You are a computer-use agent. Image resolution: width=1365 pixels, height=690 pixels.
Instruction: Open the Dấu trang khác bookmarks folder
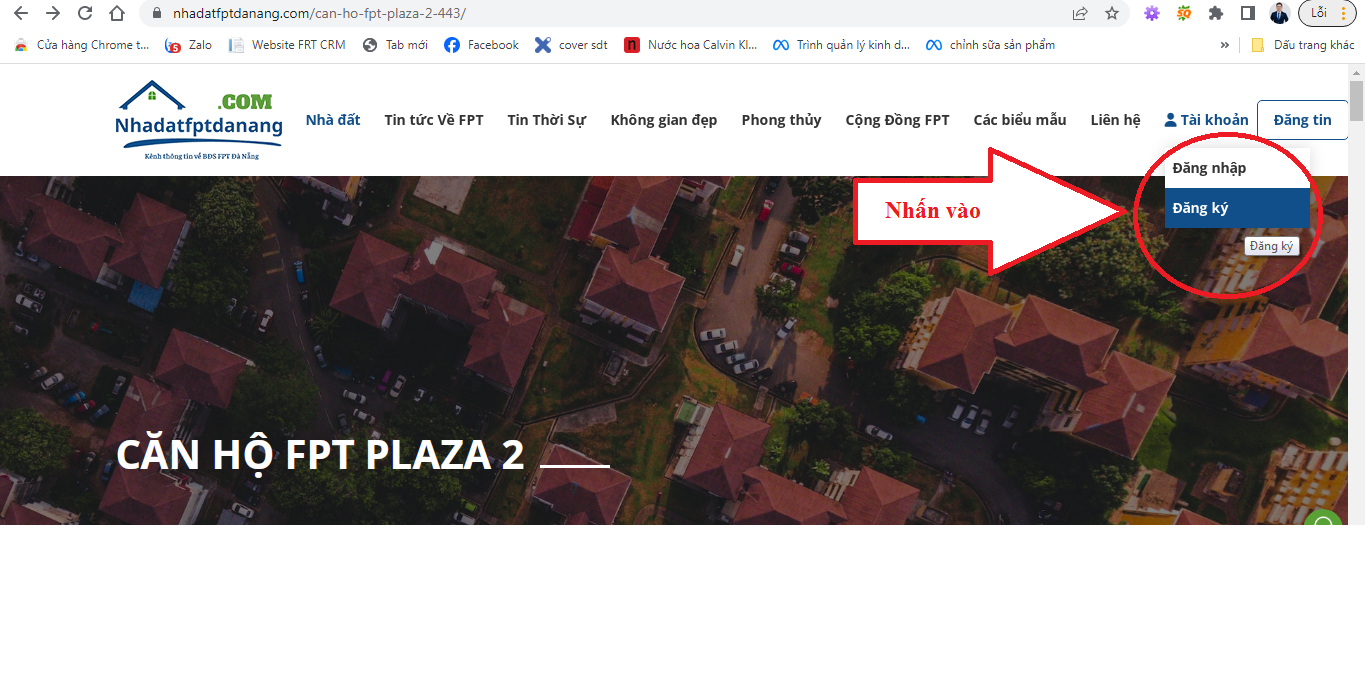[1303, 45]
